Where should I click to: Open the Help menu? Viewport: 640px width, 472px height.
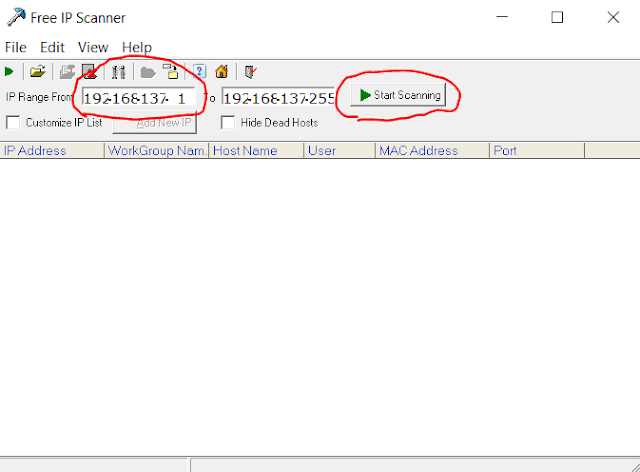coord(137,47)
